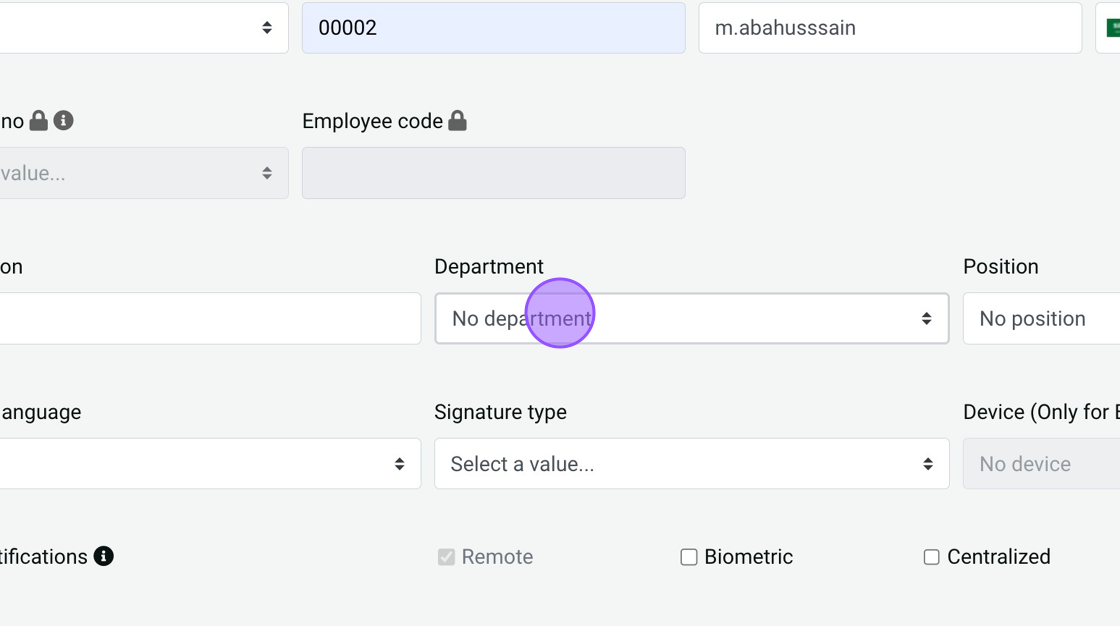Click the flag icon at top right

1112,28
